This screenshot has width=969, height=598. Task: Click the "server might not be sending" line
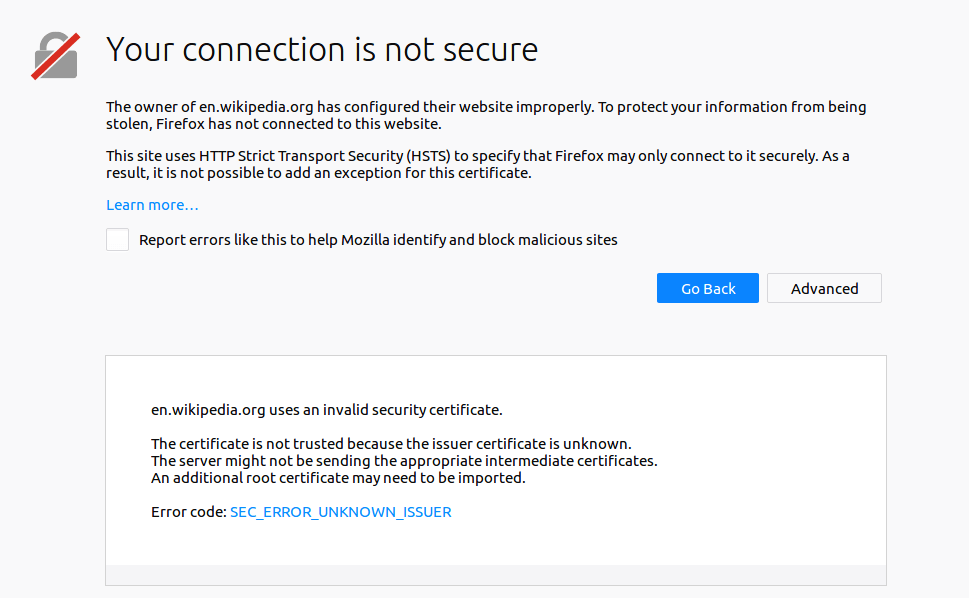(404, 461)
